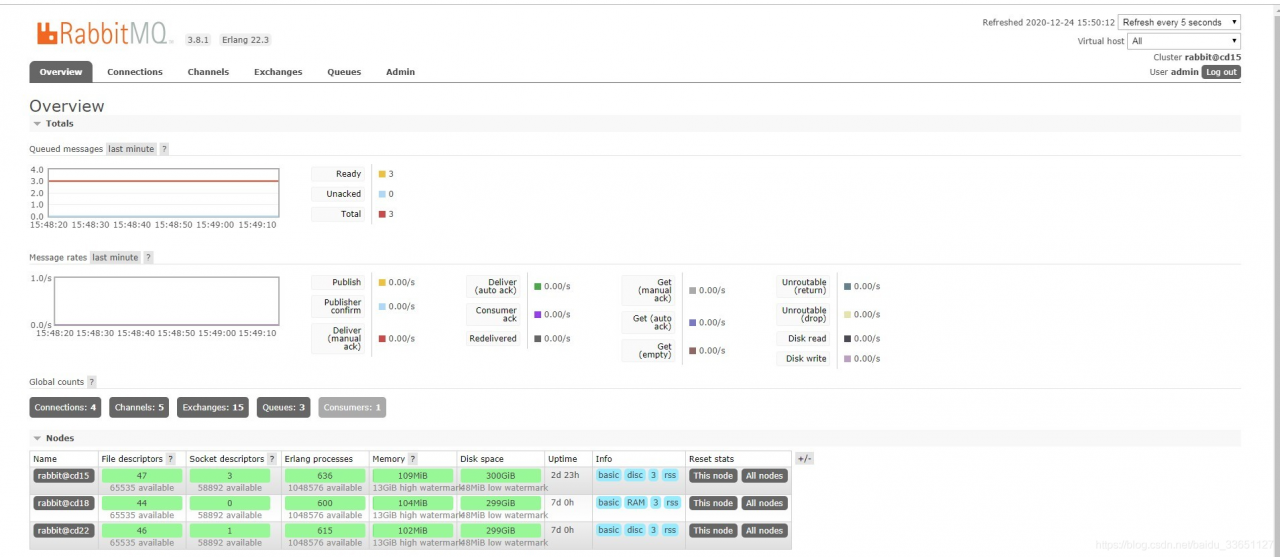1280x557 pixels.
Task: Open help for Global counts
Action: [92, 382]
